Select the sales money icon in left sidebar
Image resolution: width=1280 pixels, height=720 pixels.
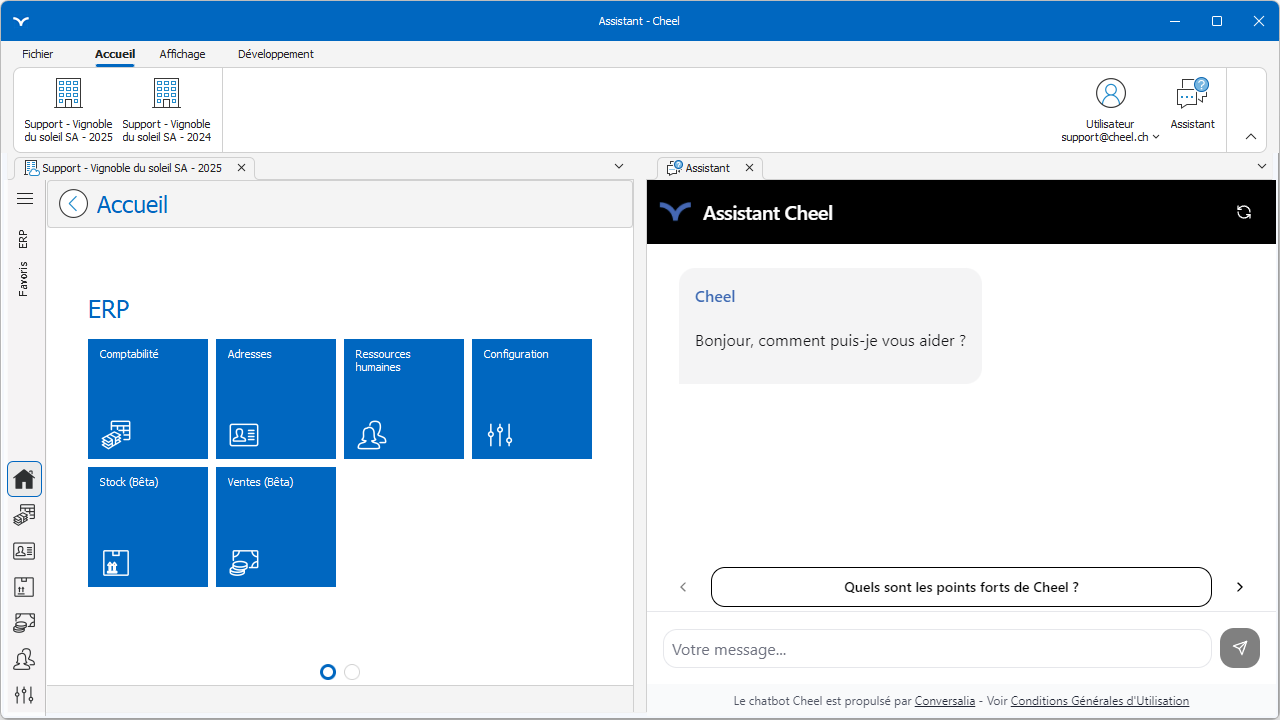tap(25, 623)
